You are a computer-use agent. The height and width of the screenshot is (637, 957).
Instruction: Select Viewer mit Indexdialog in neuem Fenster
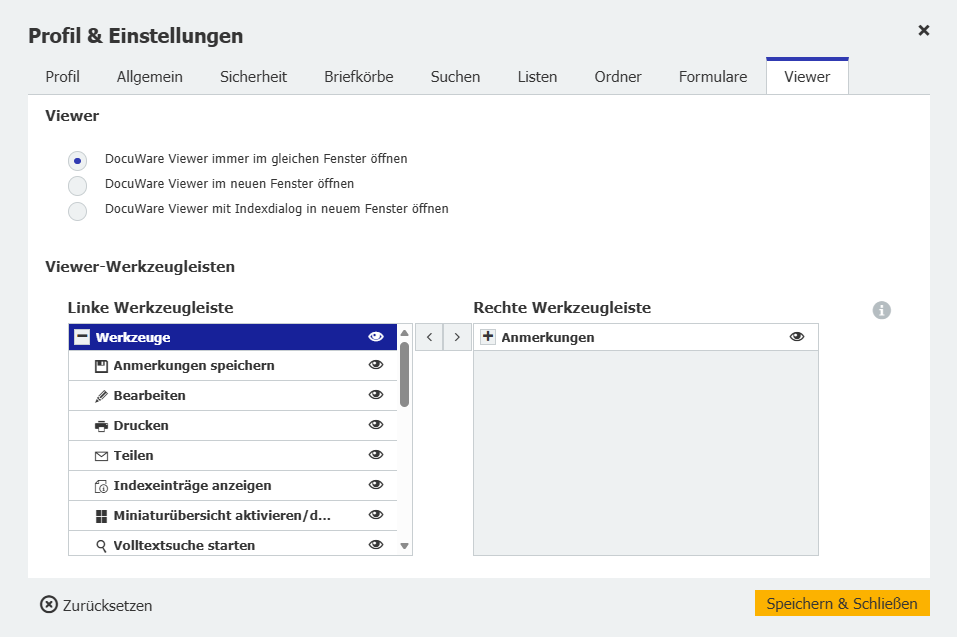tap(77, 210)
